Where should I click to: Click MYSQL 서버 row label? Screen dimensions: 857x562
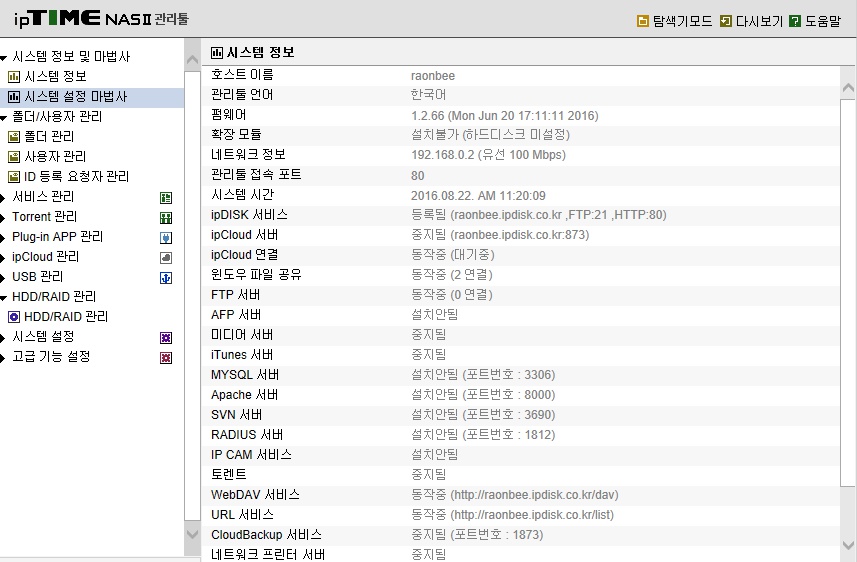click(245, 374)
